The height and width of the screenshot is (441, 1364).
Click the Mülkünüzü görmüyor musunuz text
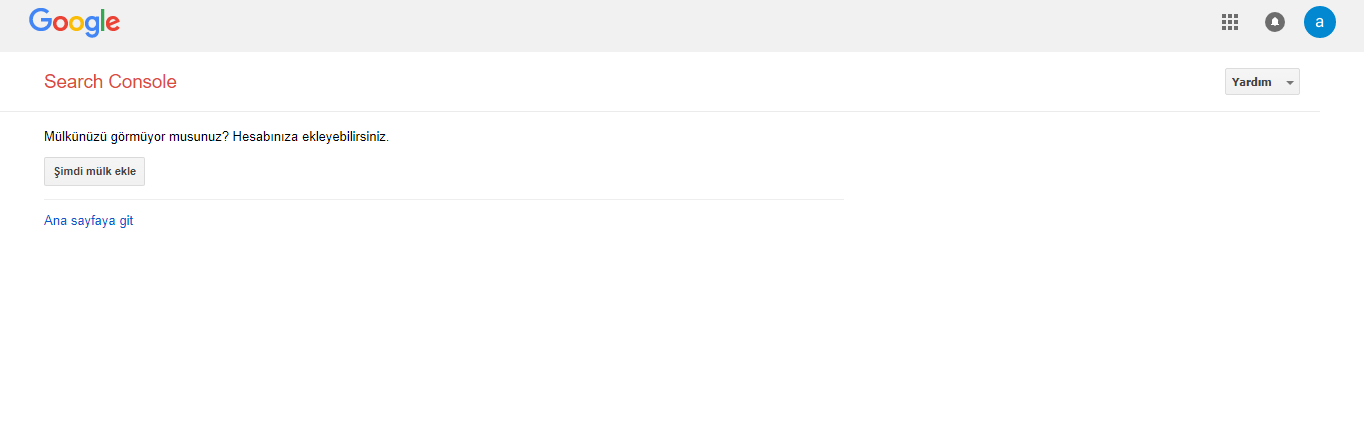(137, 136)
